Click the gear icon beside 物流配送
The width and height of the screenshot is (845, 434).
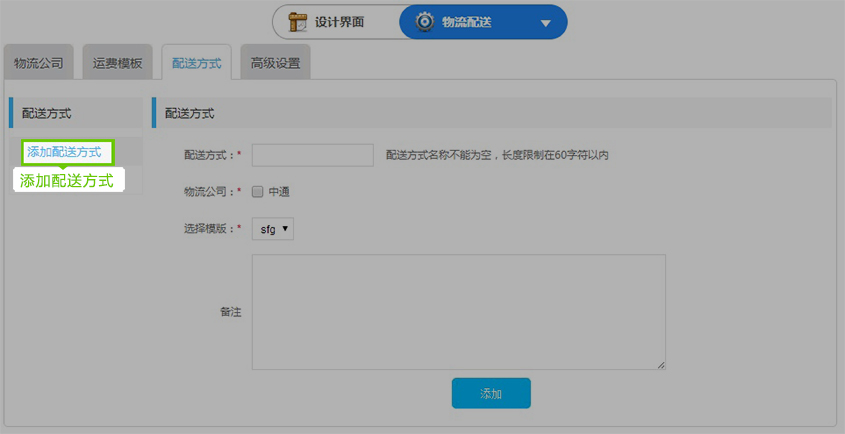(424, 22)
